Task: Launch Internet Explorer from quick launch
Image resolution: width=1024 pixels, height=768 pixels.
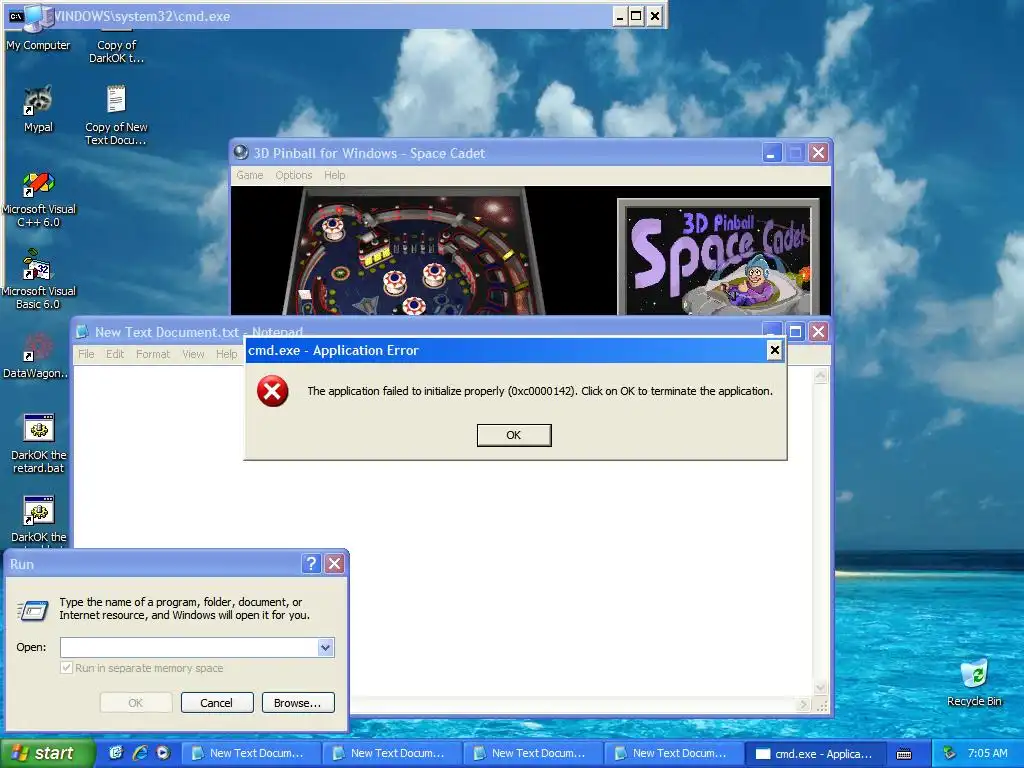Action: click(140, 753)
